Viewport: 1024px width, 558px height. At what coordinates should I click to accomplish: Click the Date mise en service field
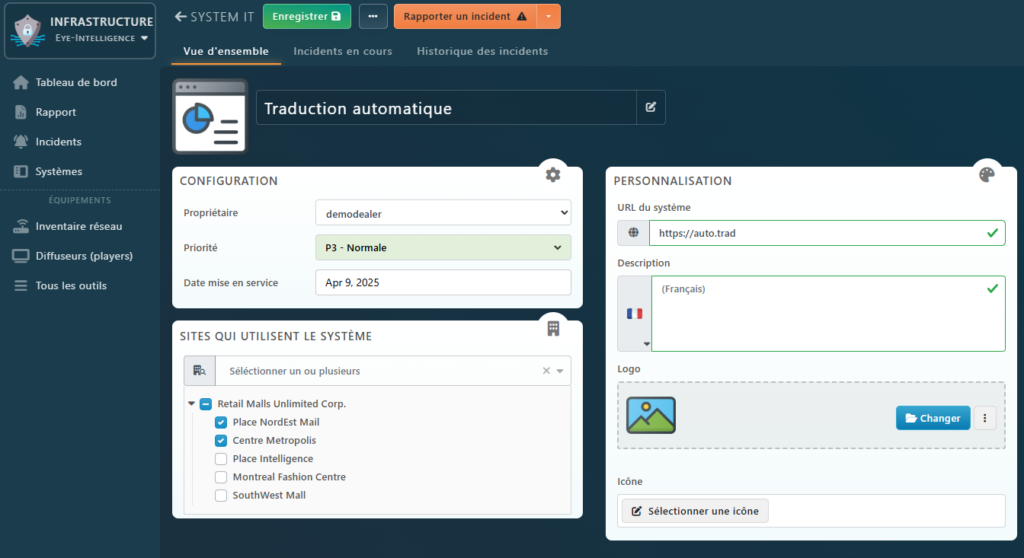[x=443, y=283]
